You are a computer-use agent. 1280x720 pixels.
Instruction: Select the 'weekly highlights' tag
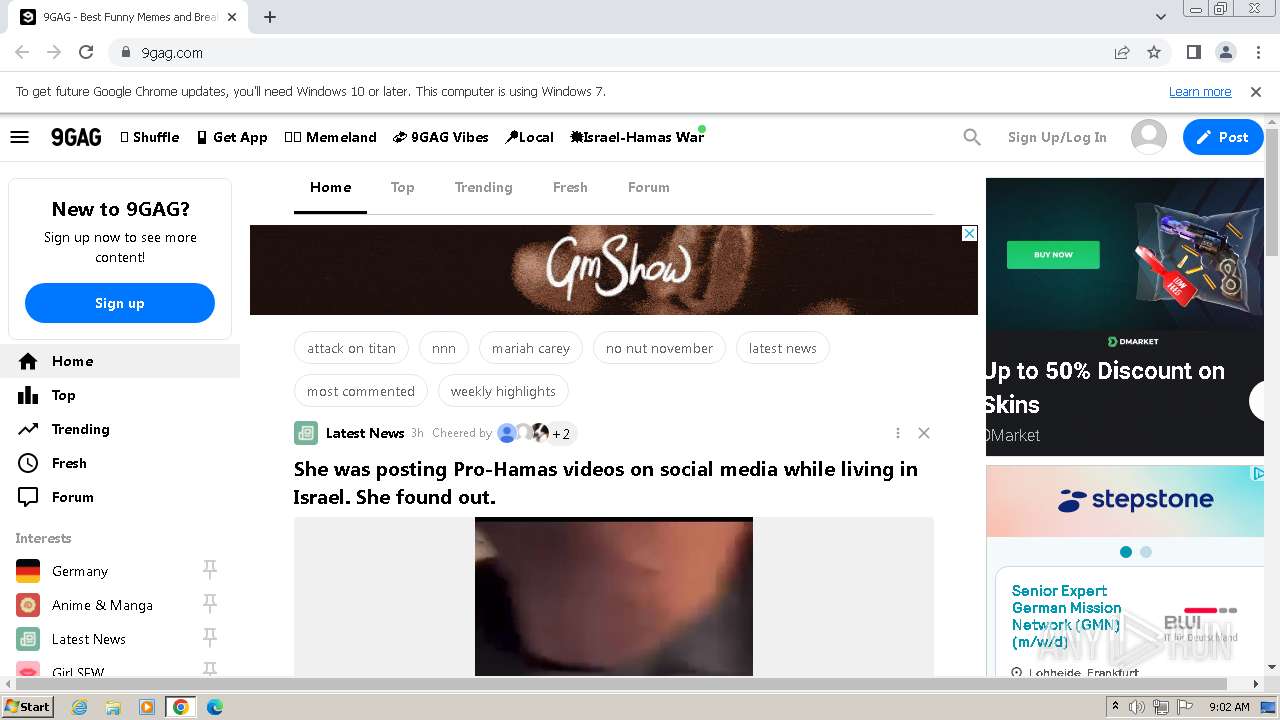tap(503, 391)
